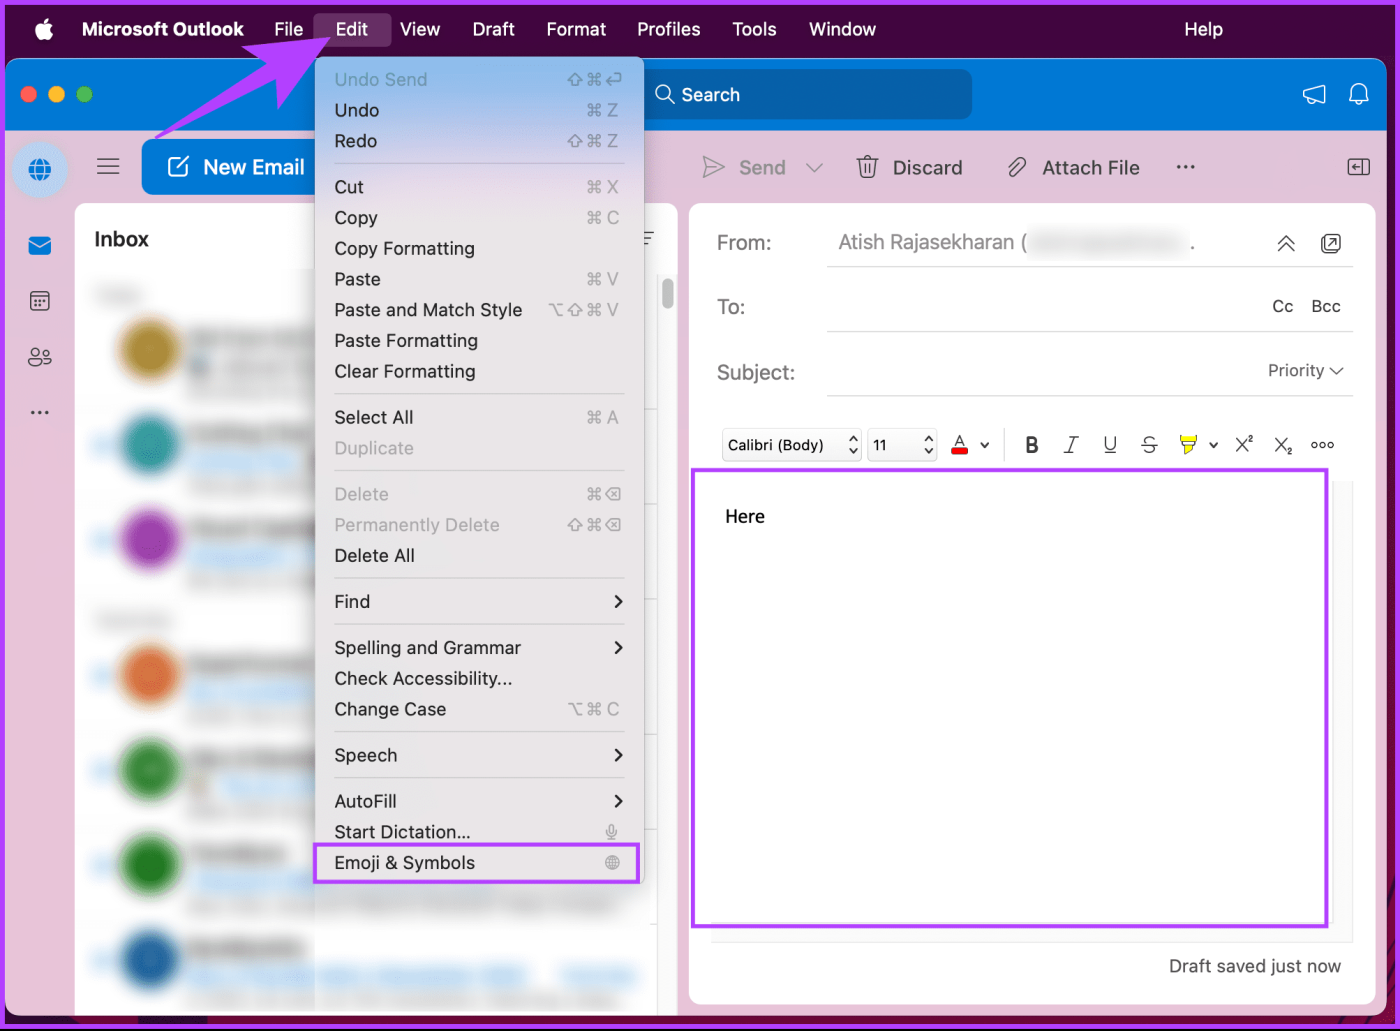Pop out the draft into new window
The width and height of the screenshot is (1400, 1031).
click(x=1331, y=243)
